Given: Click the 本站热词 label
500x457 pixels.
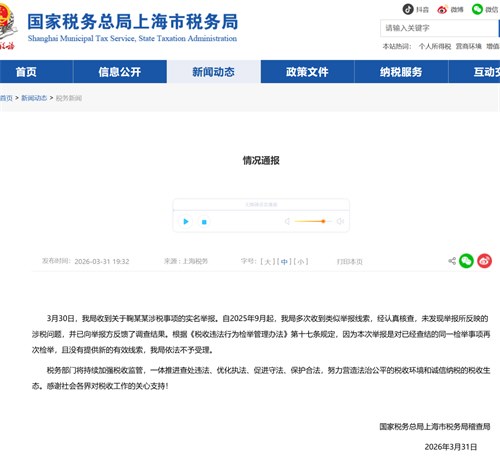Looking at the screenshot, I should (397, 46).
